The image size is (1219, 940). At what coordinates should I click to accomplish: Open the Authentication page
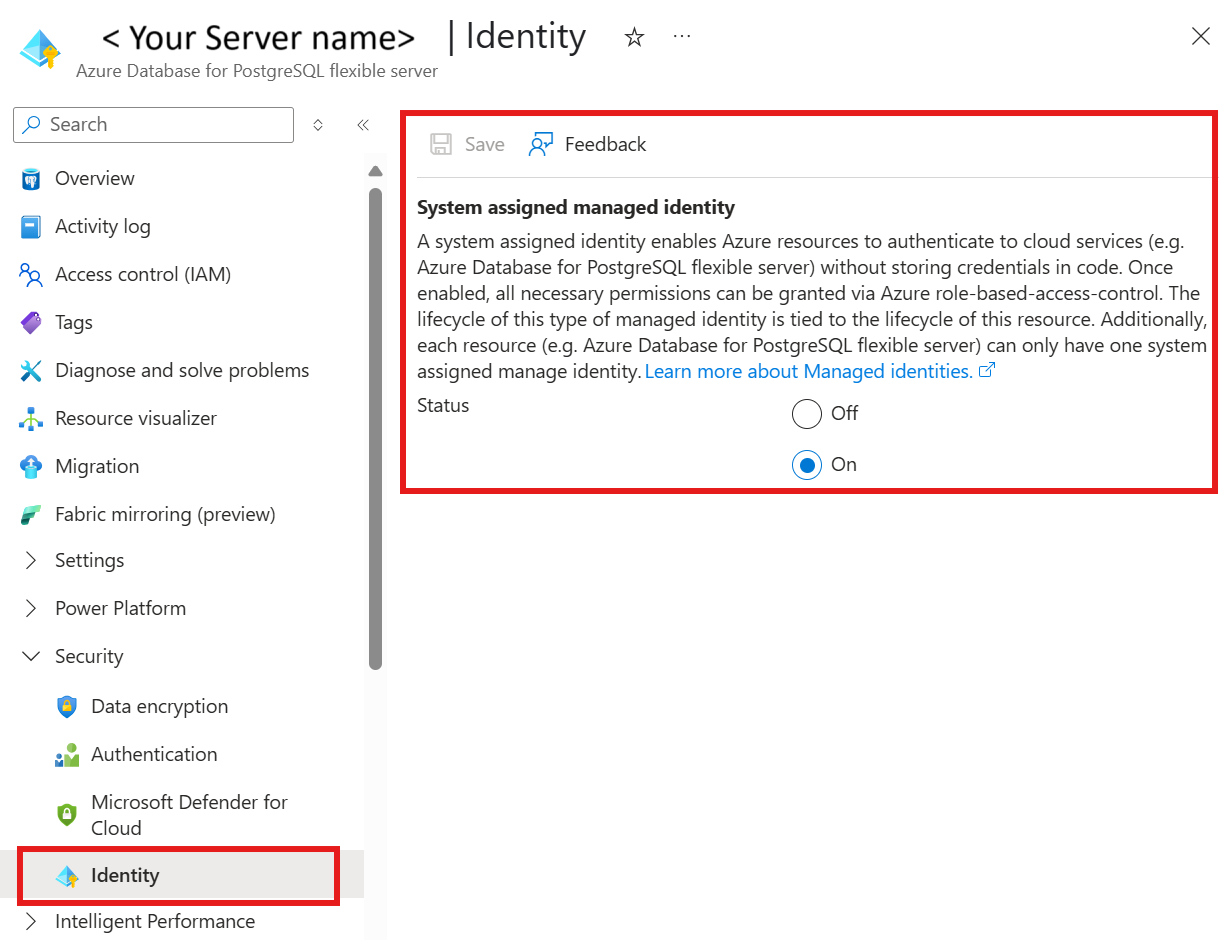coord(154,754)
